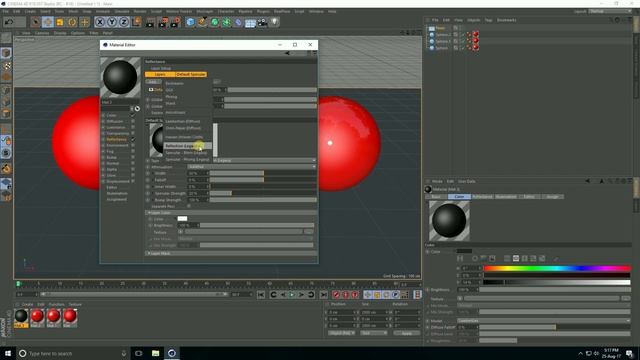
Task: Select the Texture mode icon in left palette
Action: pyautogui.click(x=6, y=65)
